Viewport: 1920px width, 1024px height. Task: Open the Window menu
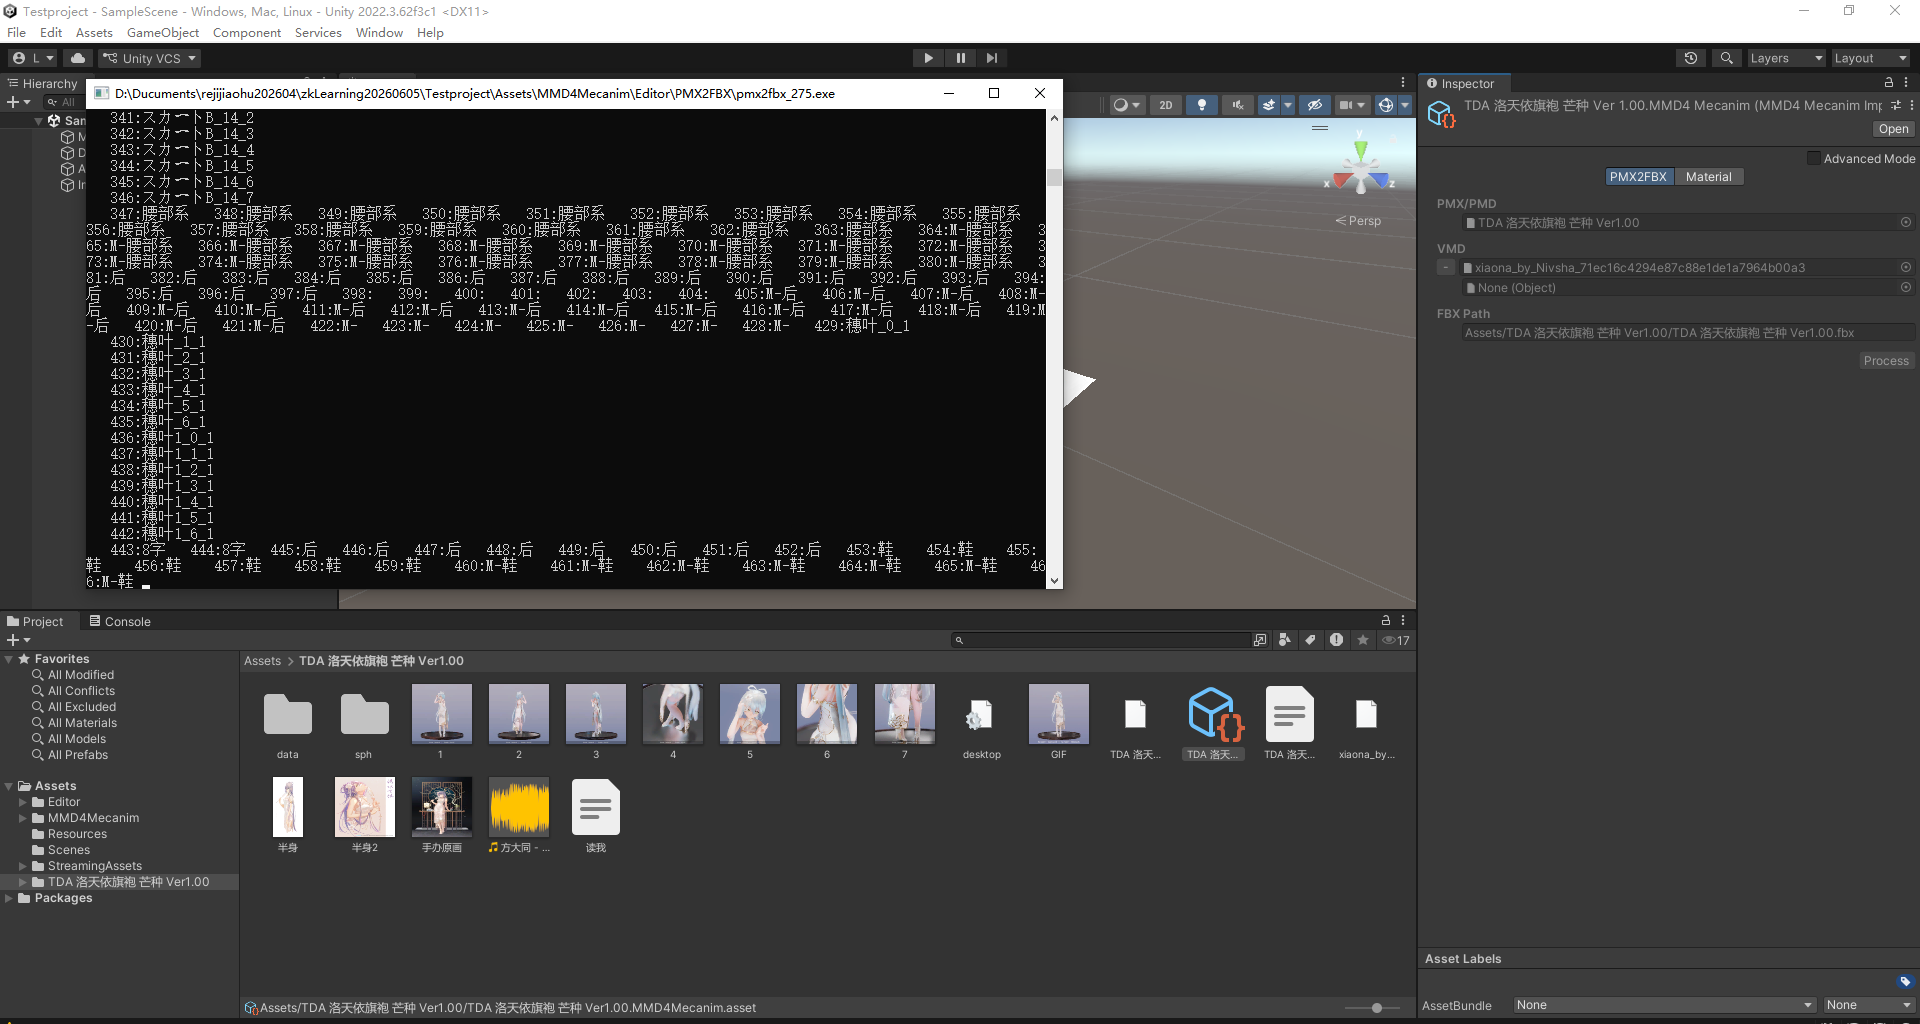click(379, 33)
